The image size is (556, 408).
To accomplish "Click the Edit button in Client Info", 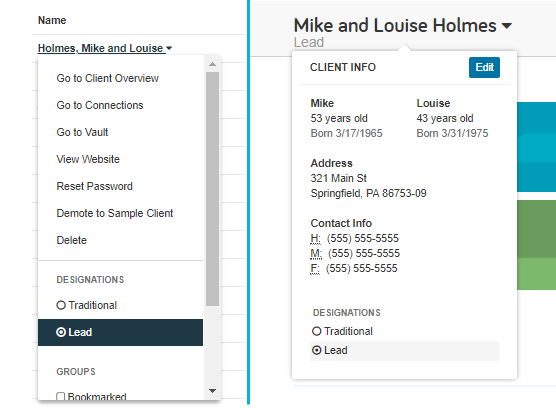I will point(484,67).
